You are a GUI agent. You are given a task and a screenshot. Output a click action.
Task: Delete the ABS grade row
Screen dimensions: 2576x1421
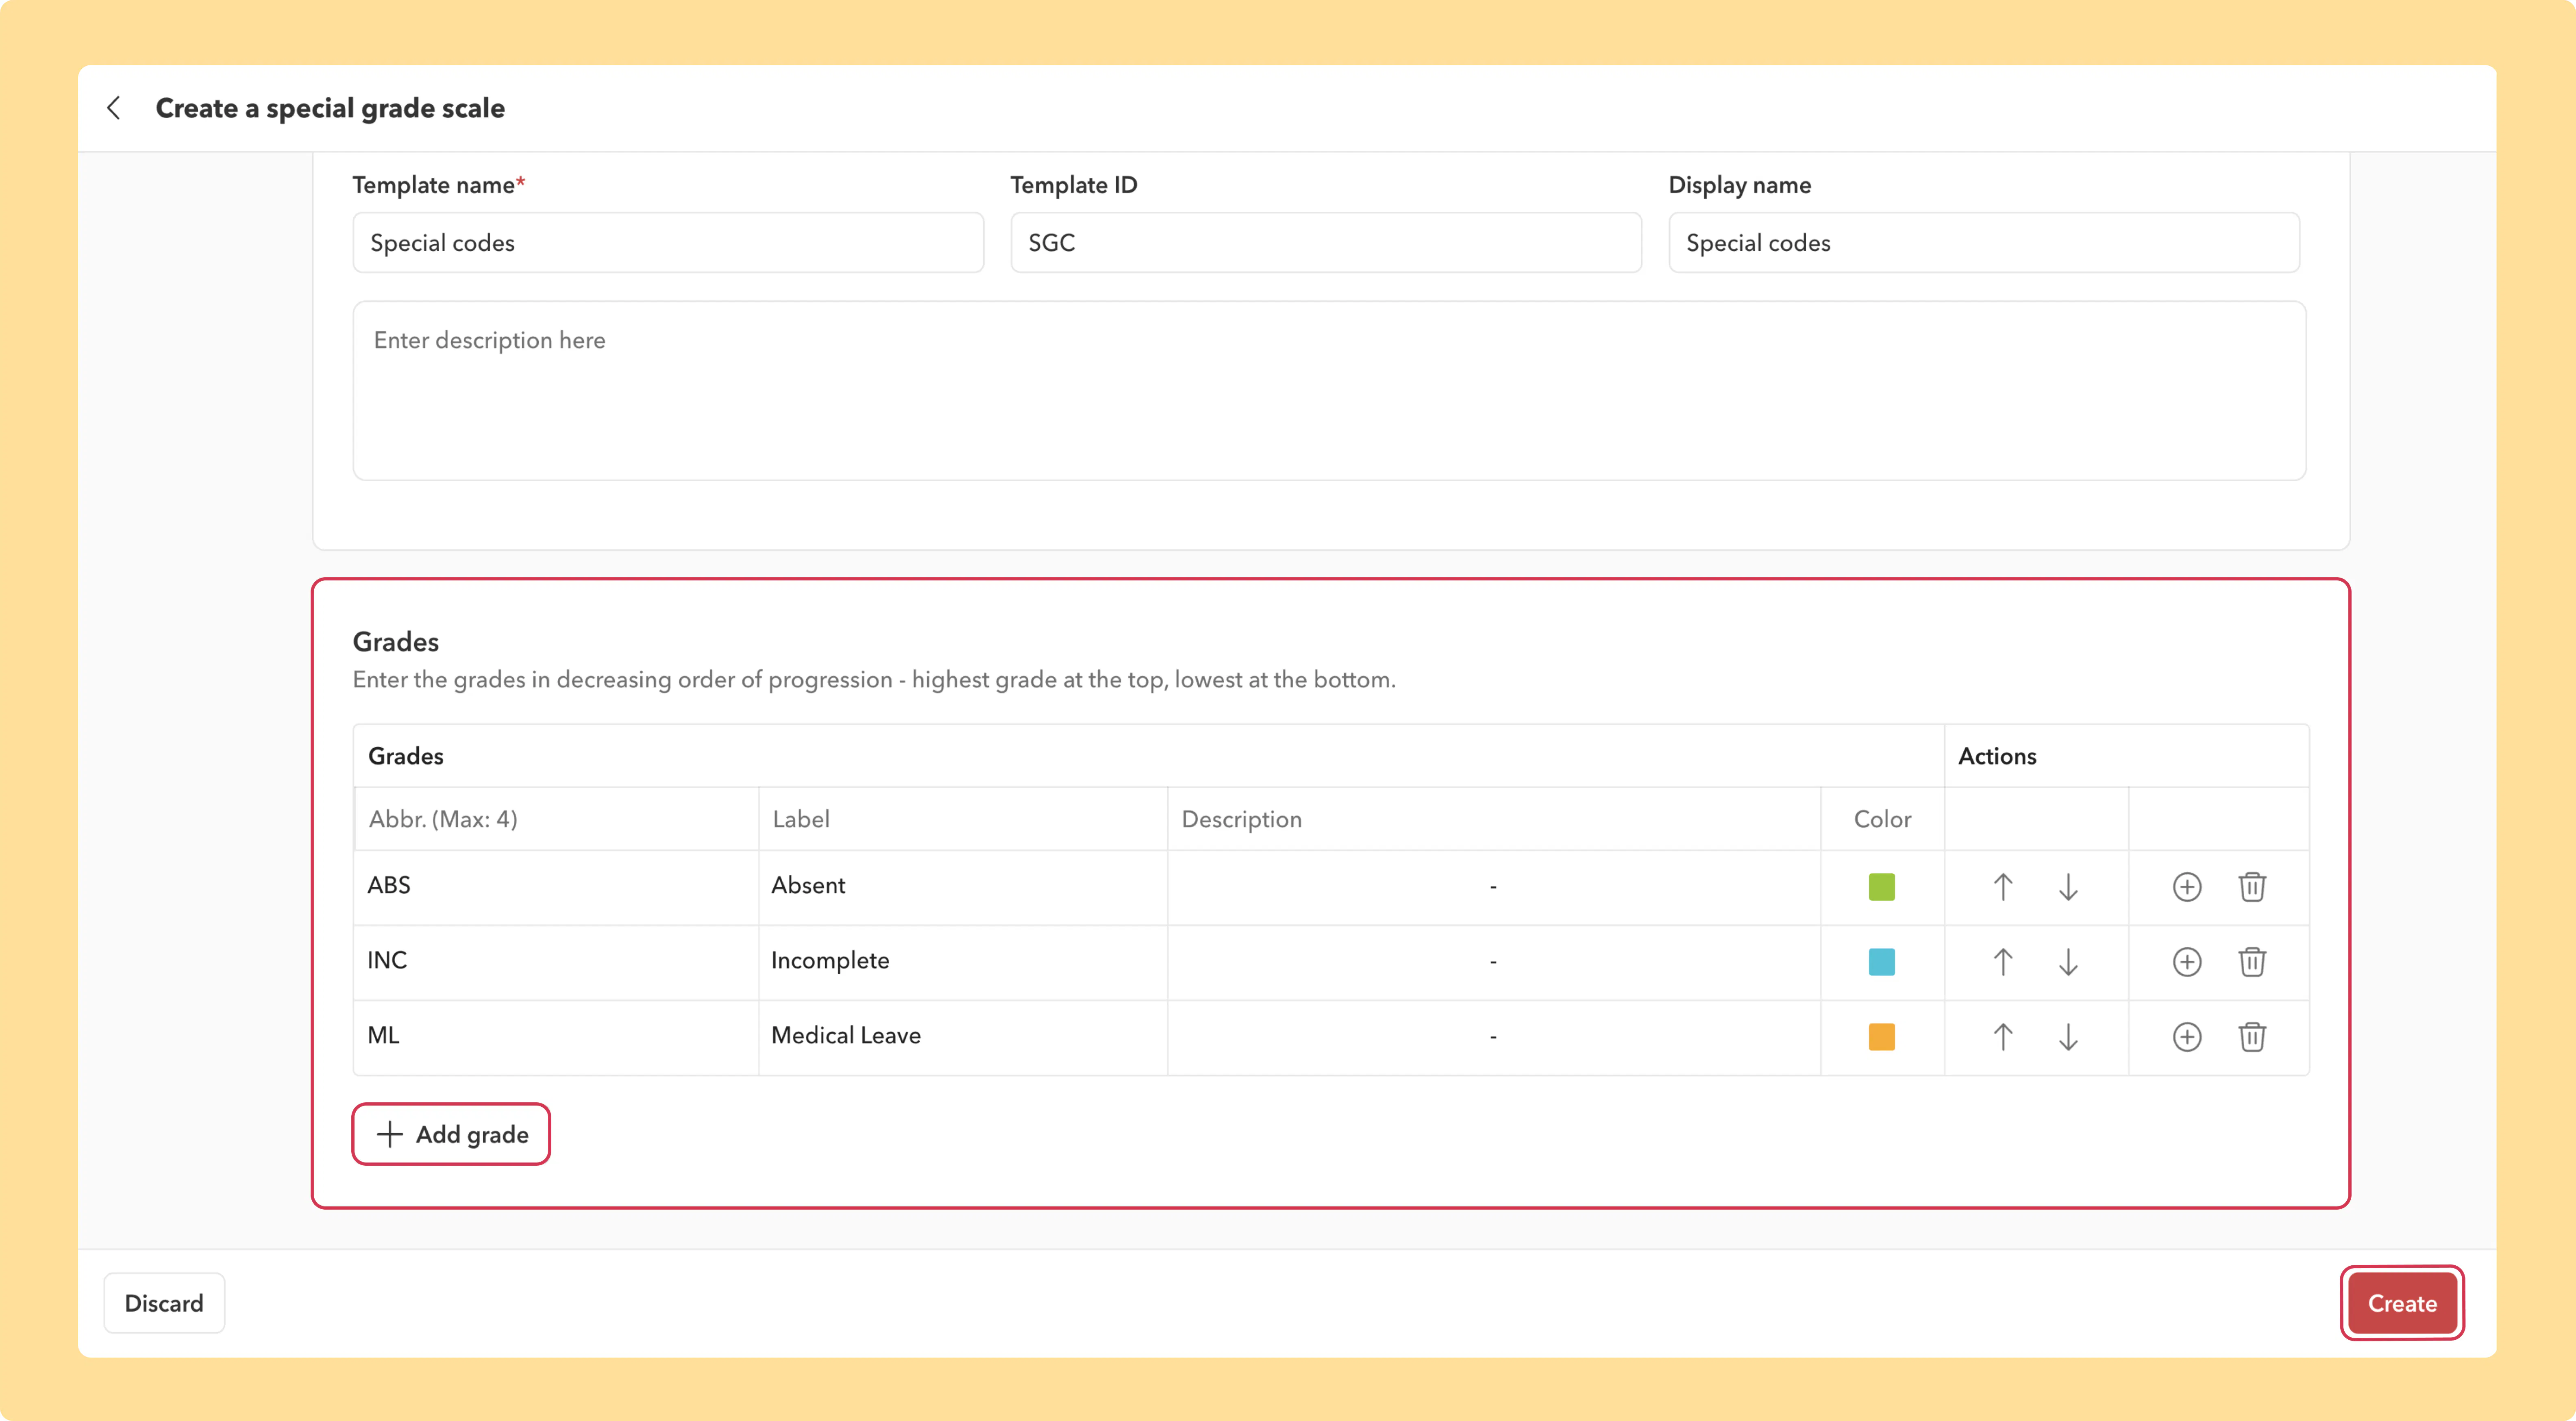click(2252, 887)
